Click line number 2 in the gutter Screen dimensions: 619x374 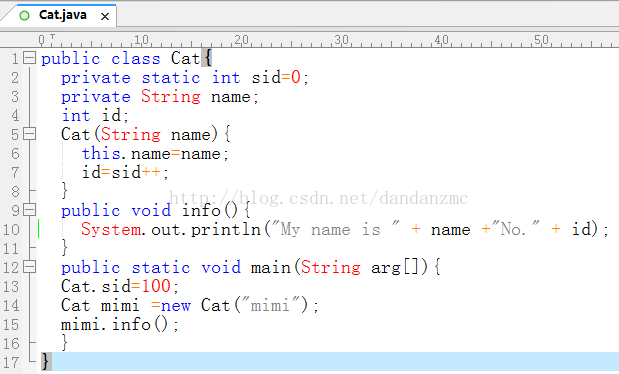click(15, 77)
